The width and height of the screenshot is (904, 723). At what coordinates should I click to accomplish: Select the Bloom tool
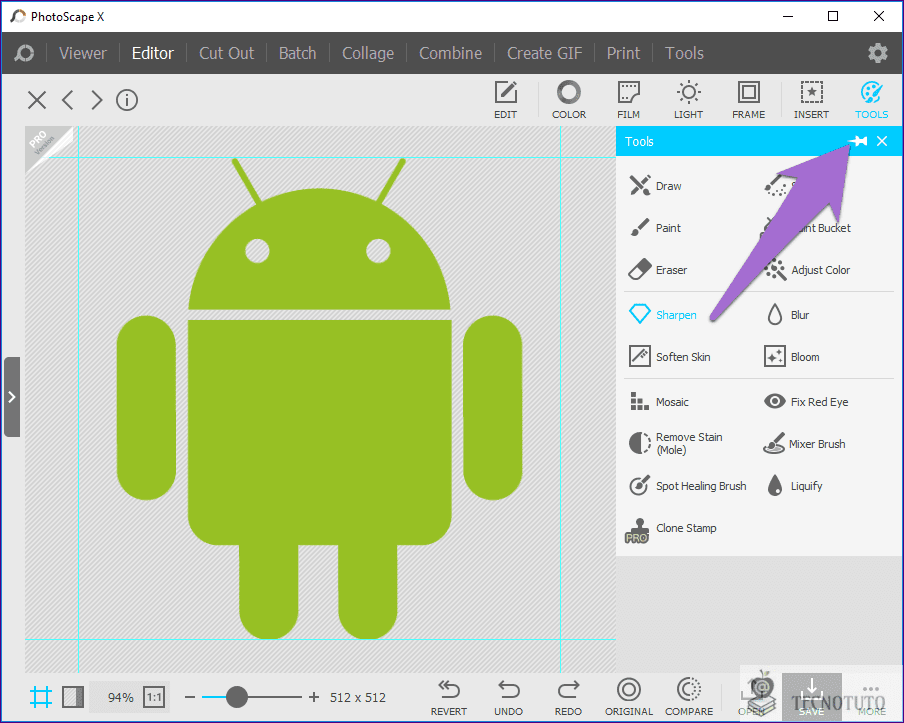tap(792, 357)
